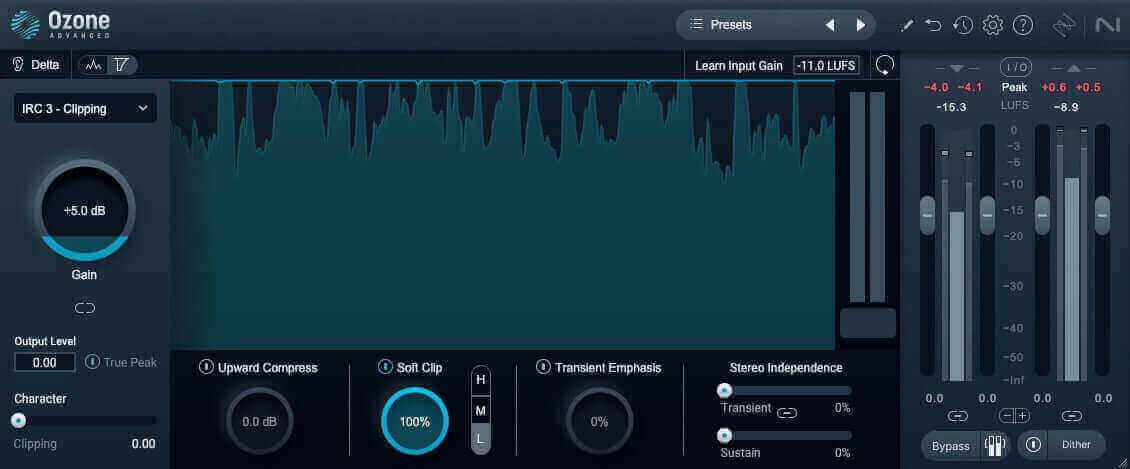Switch to the waveform view icon
The image size is (1130, 469).
(94, 66)
